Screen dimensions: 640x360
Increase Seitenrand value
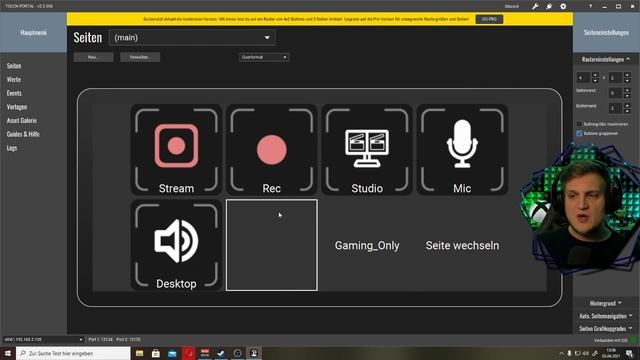(x=627, y=90)
